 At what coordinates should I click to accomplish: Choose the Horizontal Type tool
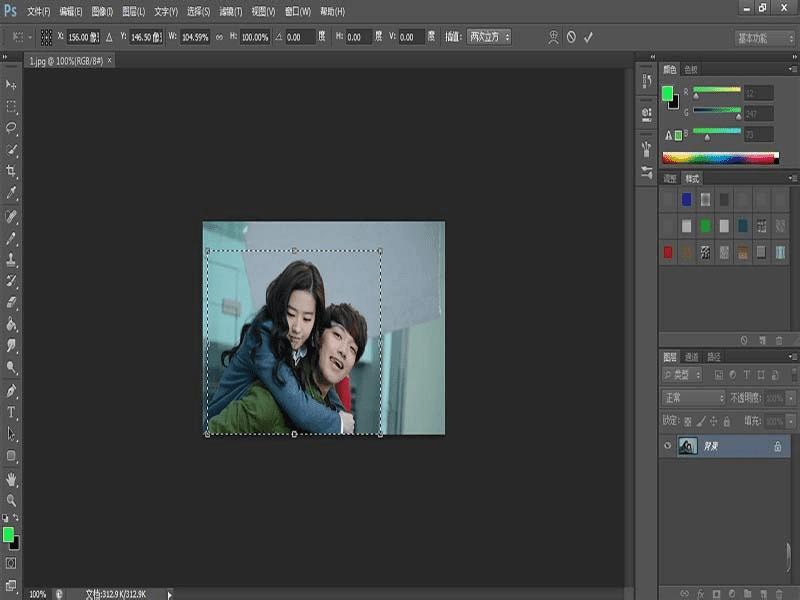[12, 412]
